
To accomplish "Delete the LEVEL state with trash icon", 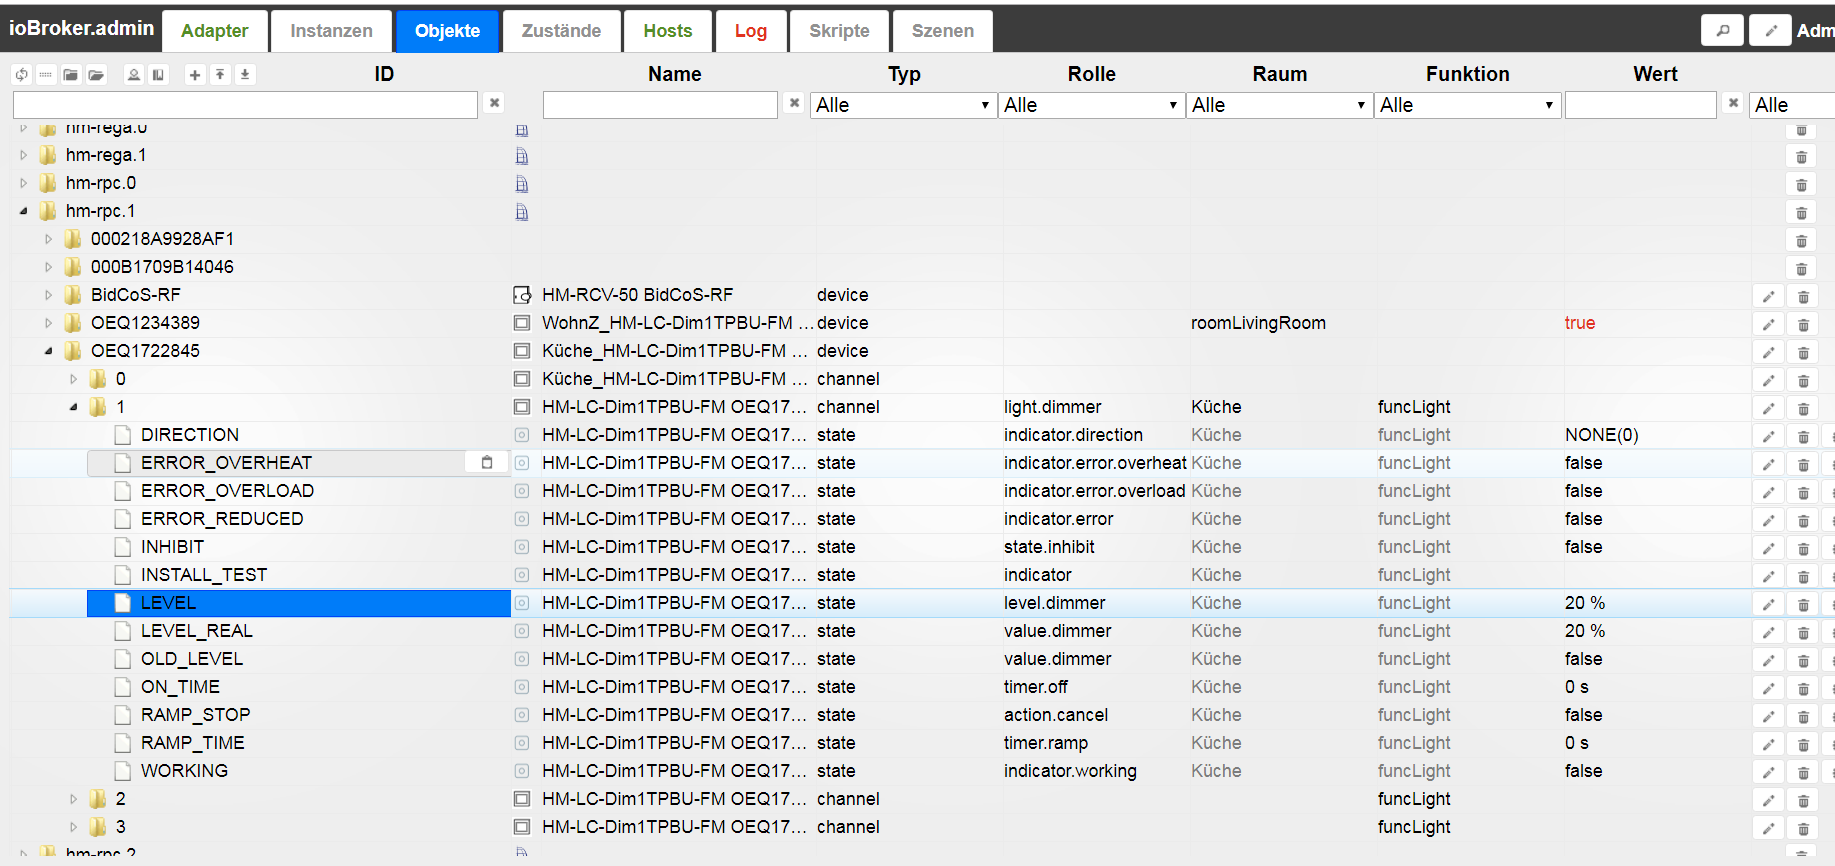I will [x=1803, y=604].
